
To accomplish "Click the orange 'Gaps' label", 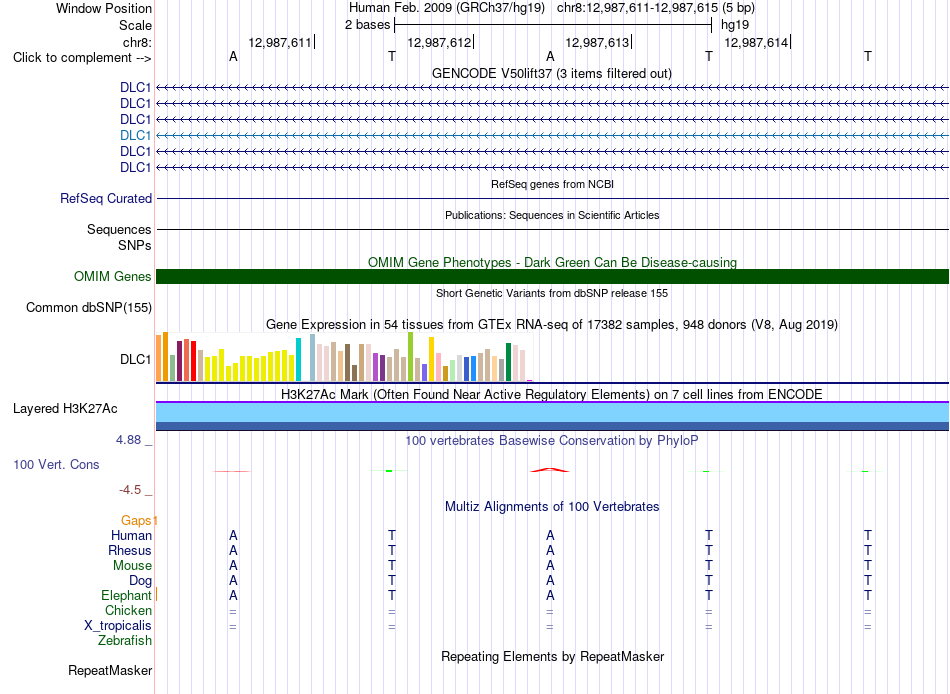I will pos(136,520).
